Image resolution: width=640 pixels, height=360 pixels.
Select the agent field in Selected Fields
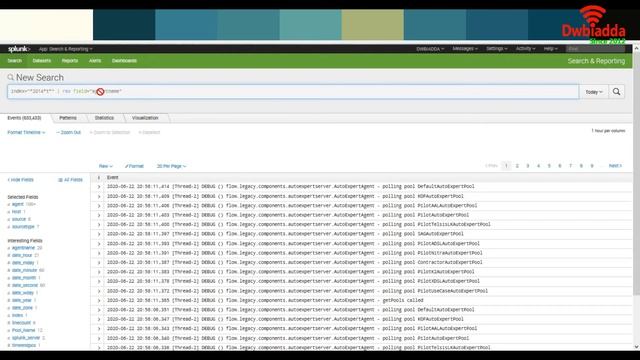18,204
